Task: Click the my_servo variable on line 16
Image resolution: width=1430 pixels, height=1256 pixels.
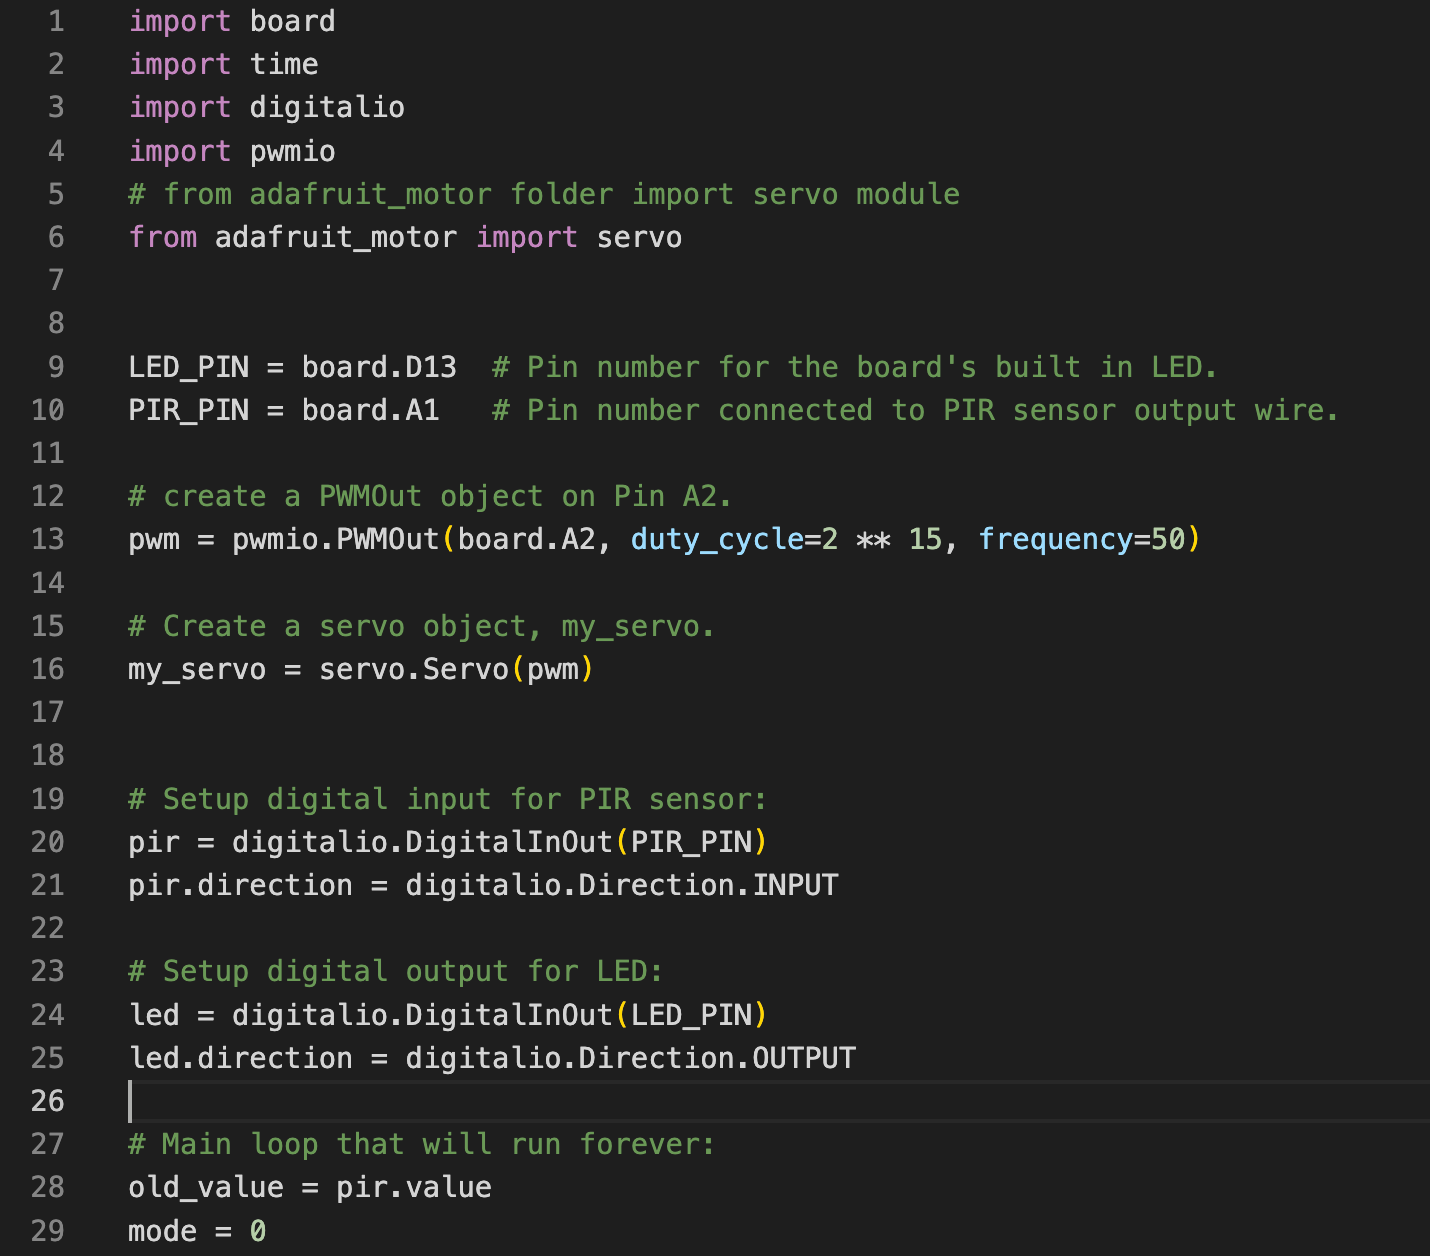Action: [197, 669]
